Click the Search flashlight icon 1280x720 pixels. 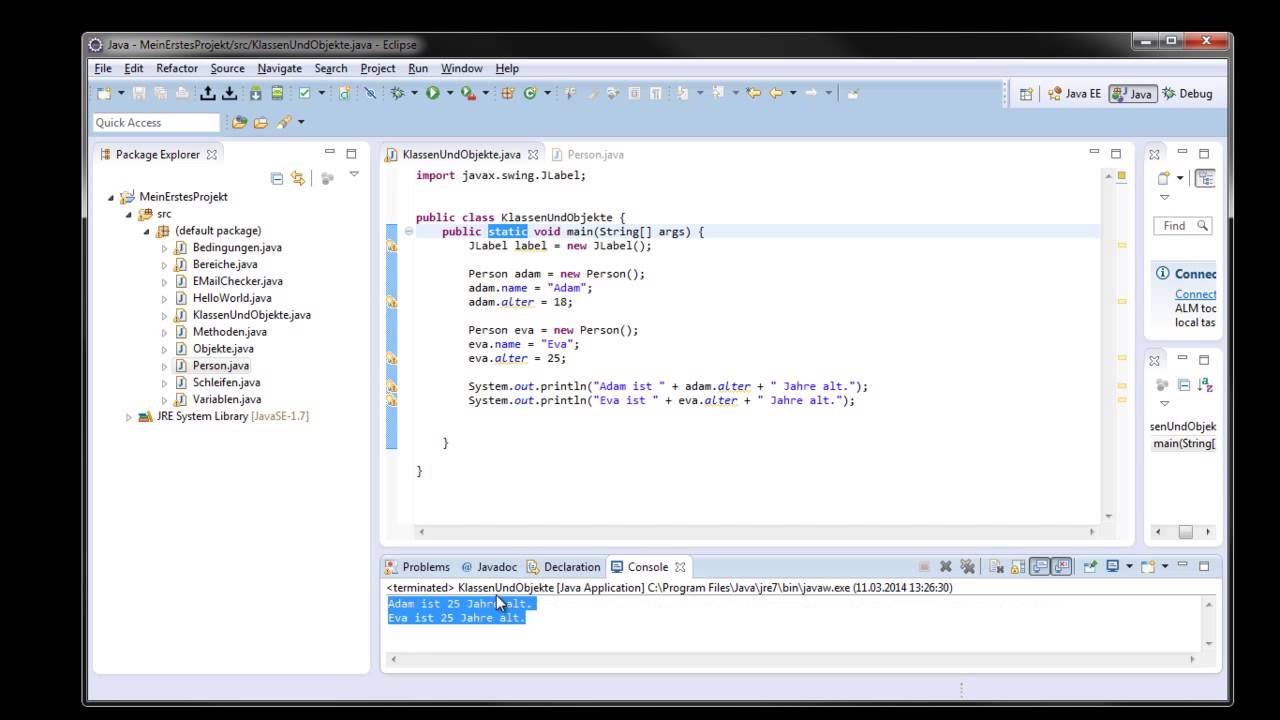coord(284,122)
